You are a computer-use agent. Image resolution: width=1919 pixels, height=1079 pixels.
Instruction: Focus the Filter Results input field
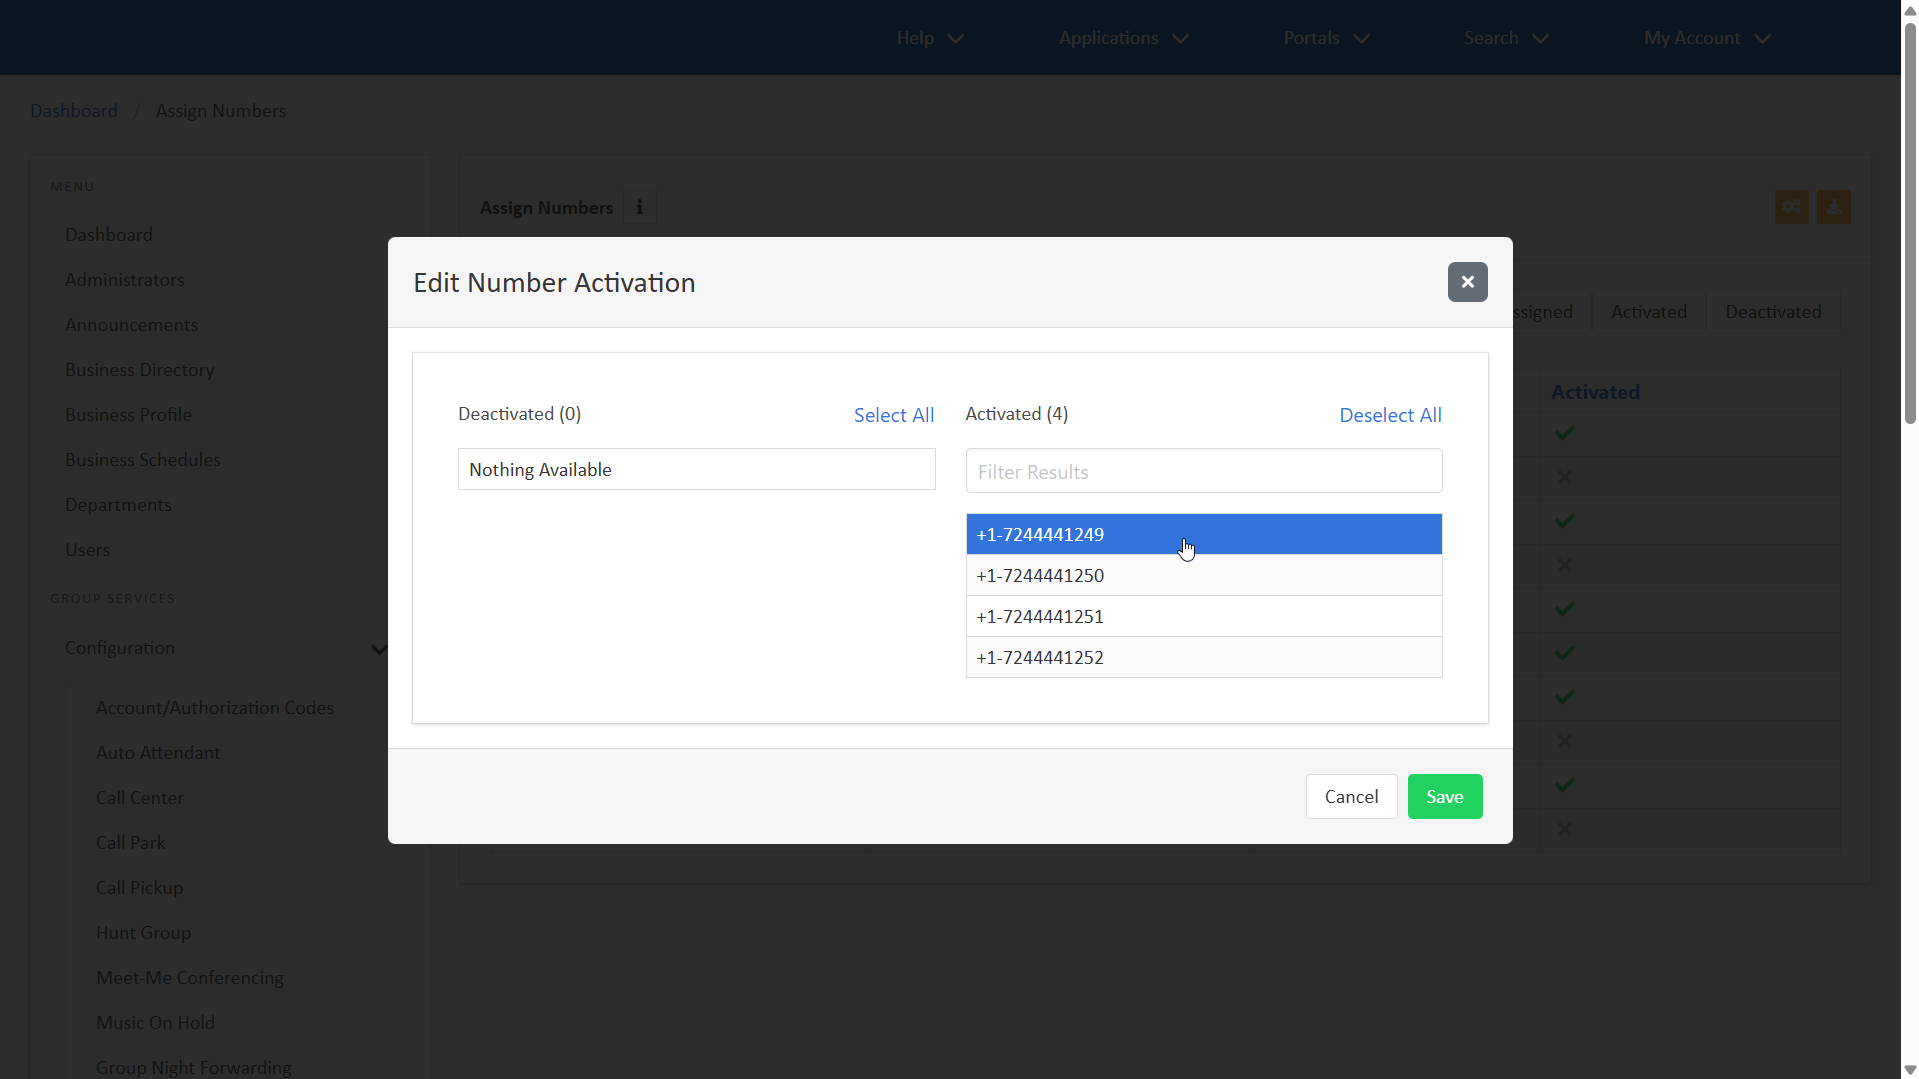pyautogui.click(x=1203, y=471)
